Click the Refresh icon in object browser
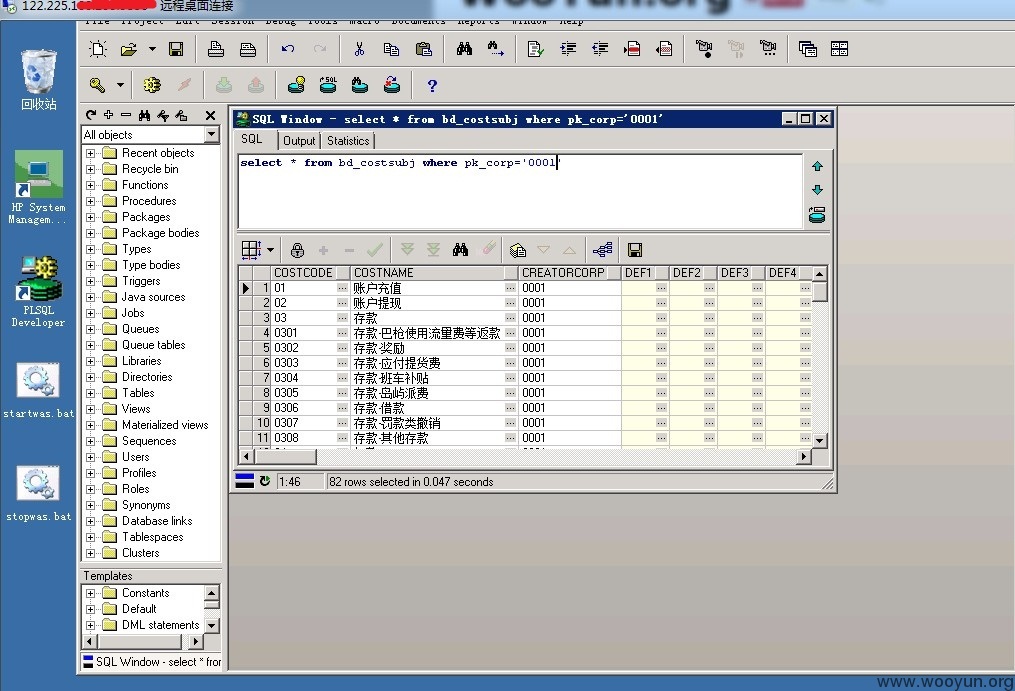The height and width of the screenshot is (691, 1015). [91, 115]
